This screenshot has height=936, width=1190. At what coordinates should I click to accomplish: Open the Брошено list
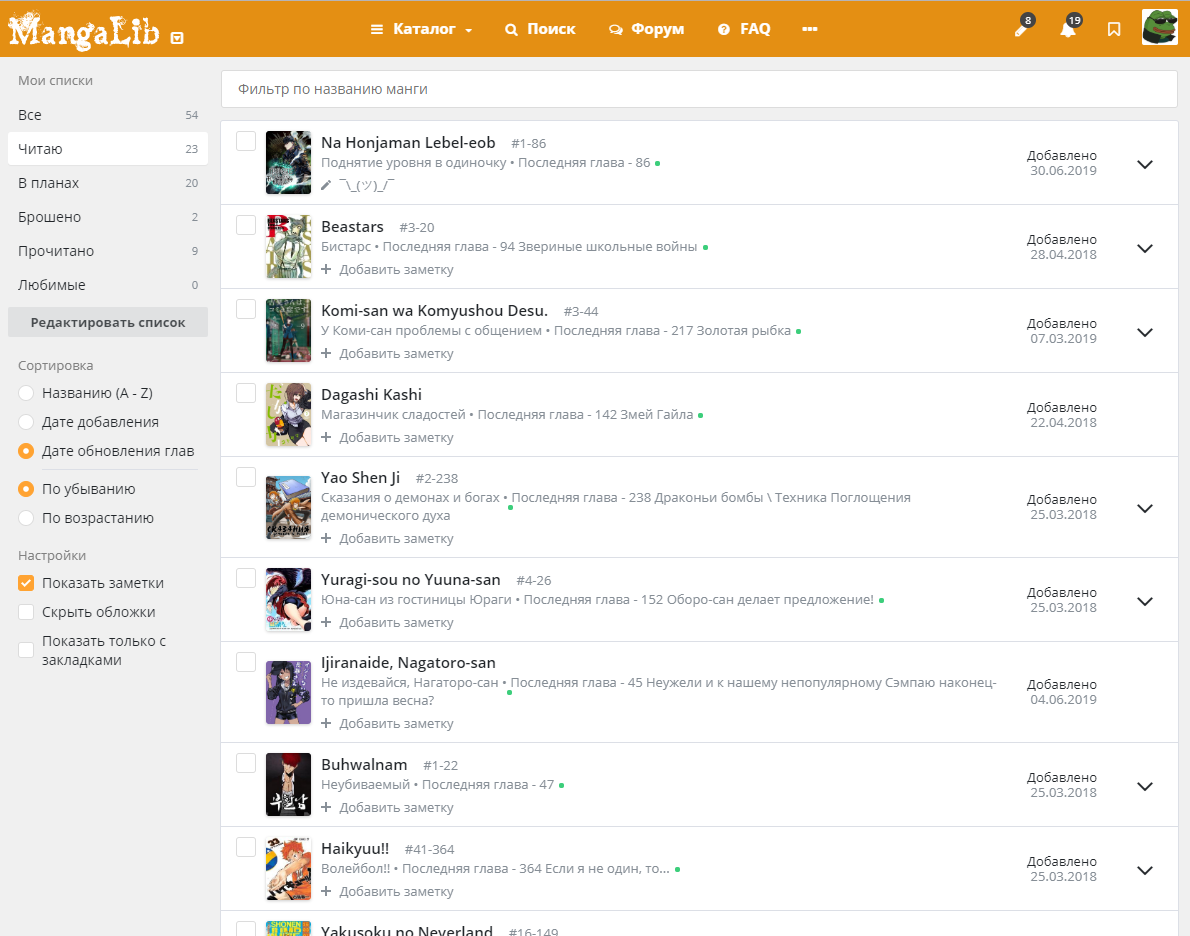(108, 217)
